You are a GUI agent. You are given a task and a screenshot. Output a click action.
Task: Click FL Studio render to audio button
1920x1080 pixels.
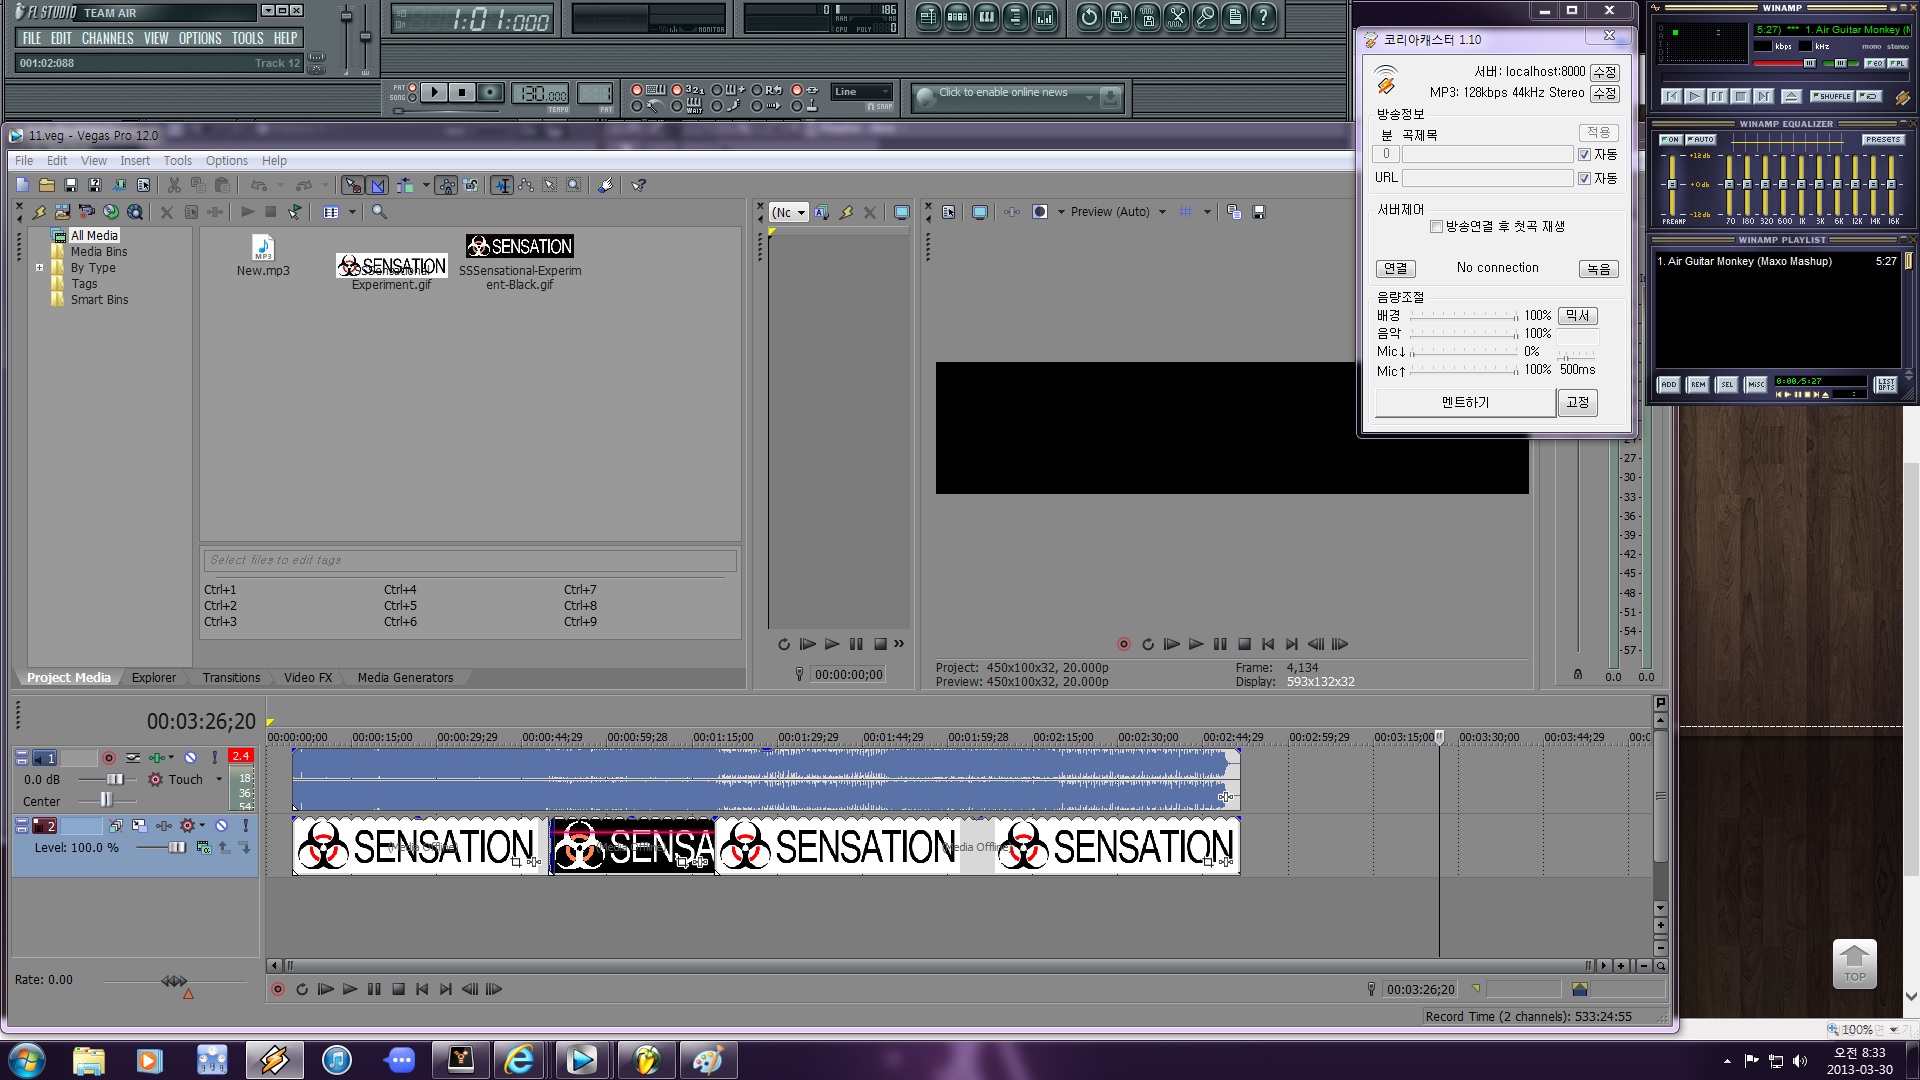click(x=1147, y=16)
